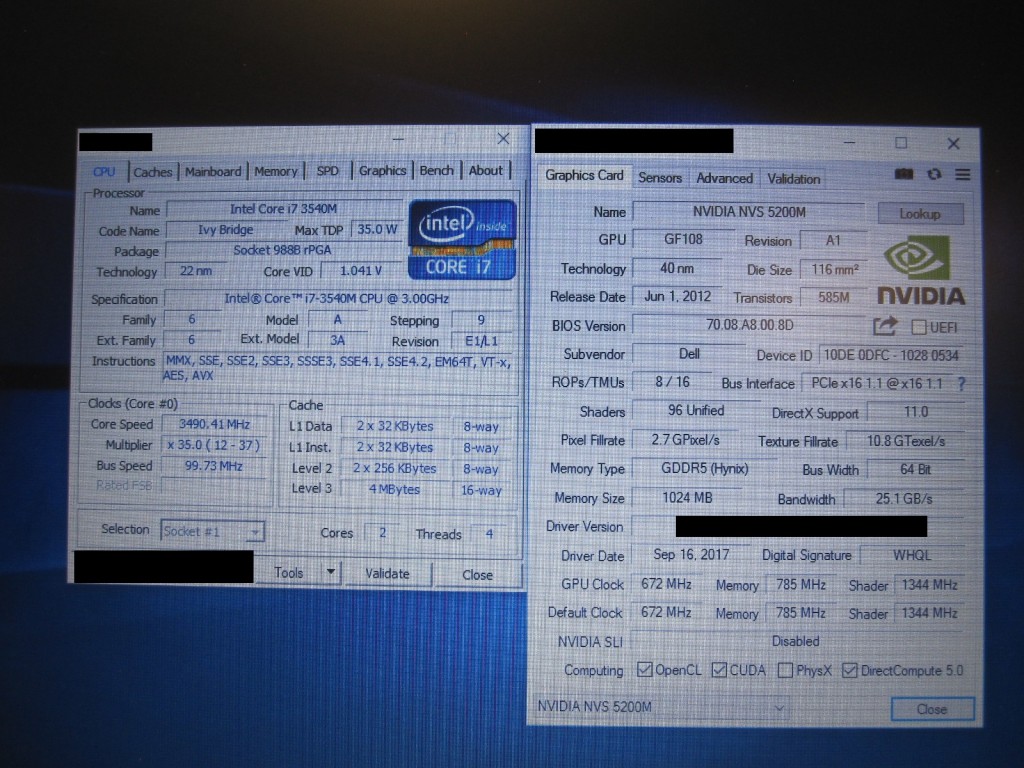The height and width of the screenshot is (768, 1024).
Task: Open the Memory tab in CPU-Z
Action: coord(276,171)
